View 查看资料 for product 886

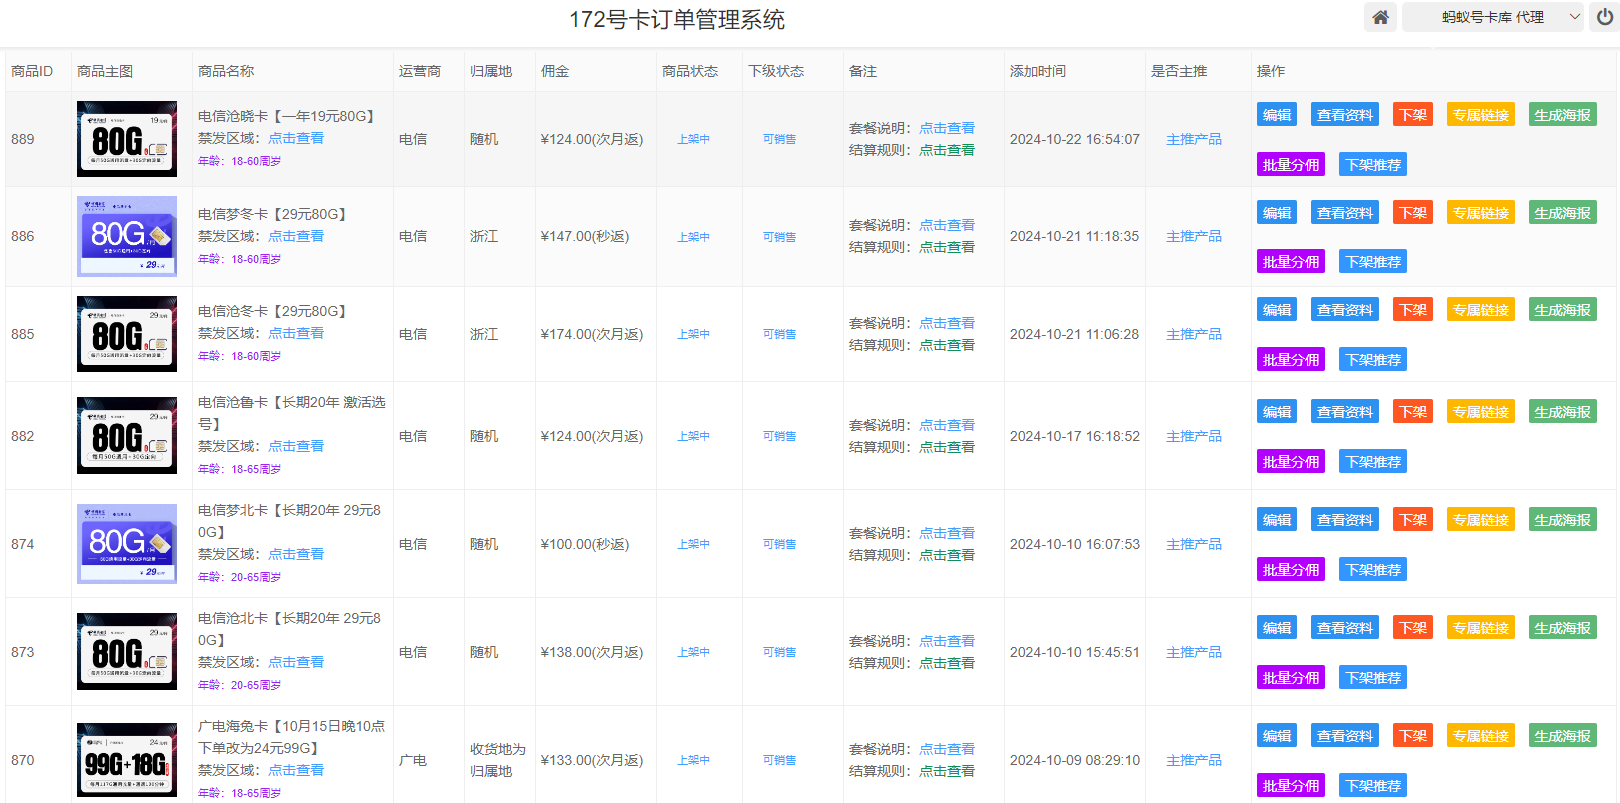[1345, 213]
